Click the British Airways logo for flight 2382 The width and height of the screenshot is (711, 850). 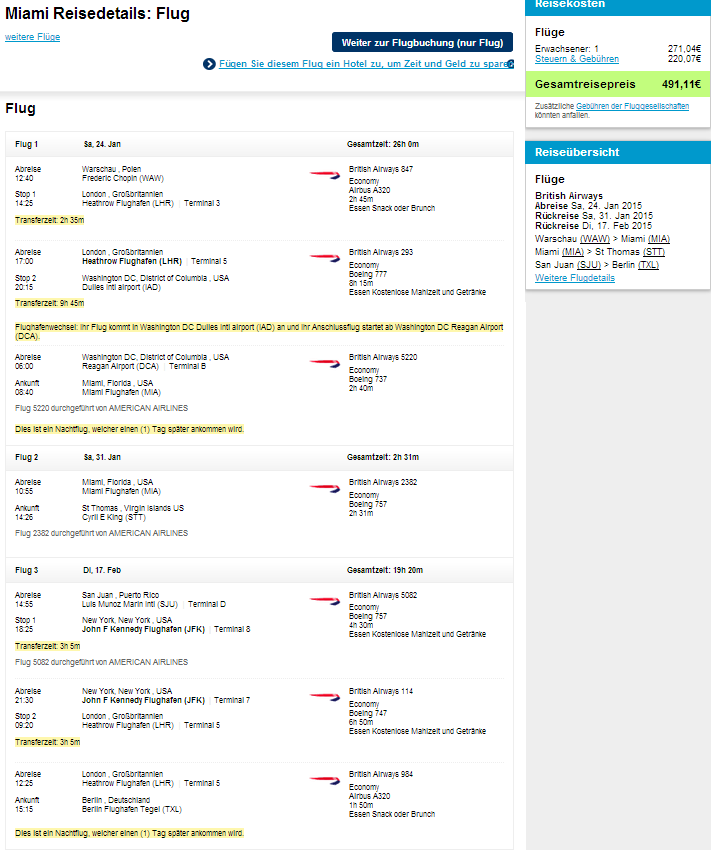click(x=325, y=488)
